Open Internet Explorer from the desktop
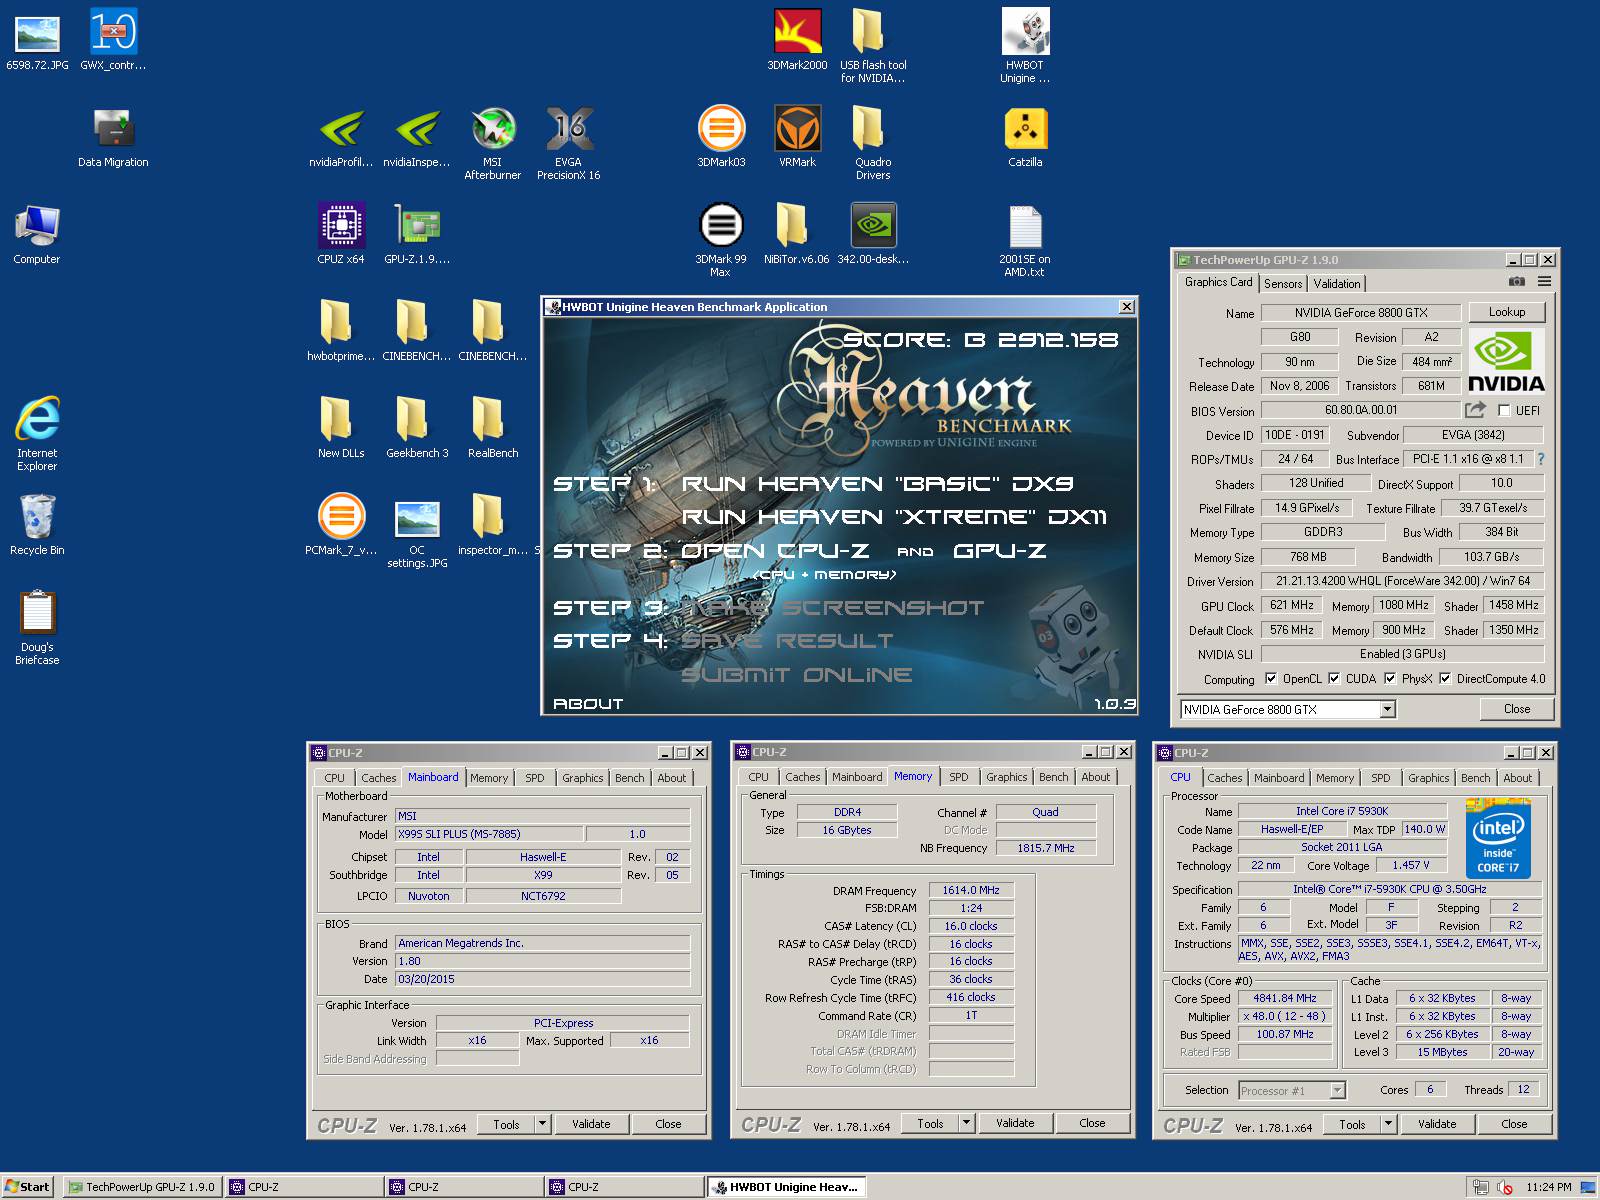 point(37,434)
